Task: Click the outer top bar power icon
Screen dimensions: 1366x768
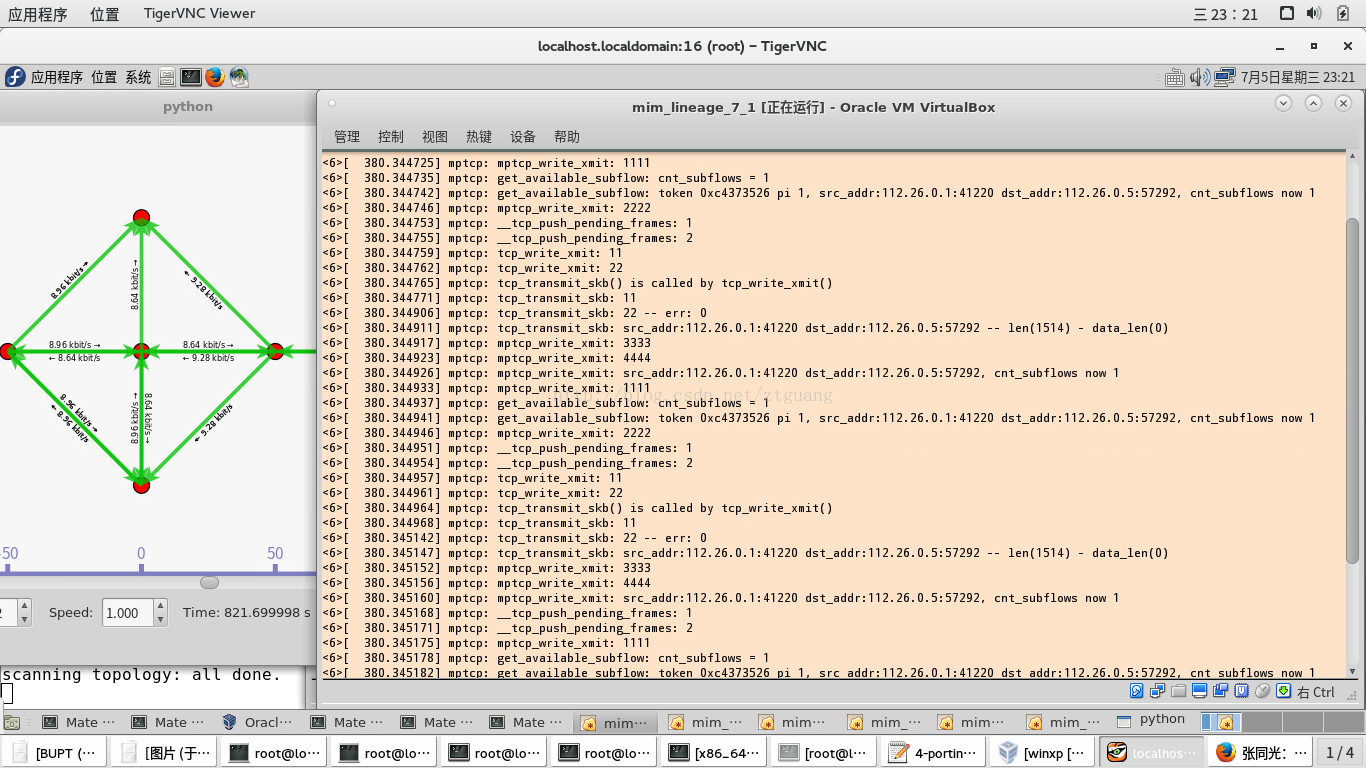Action: (x=1343, y=14)
